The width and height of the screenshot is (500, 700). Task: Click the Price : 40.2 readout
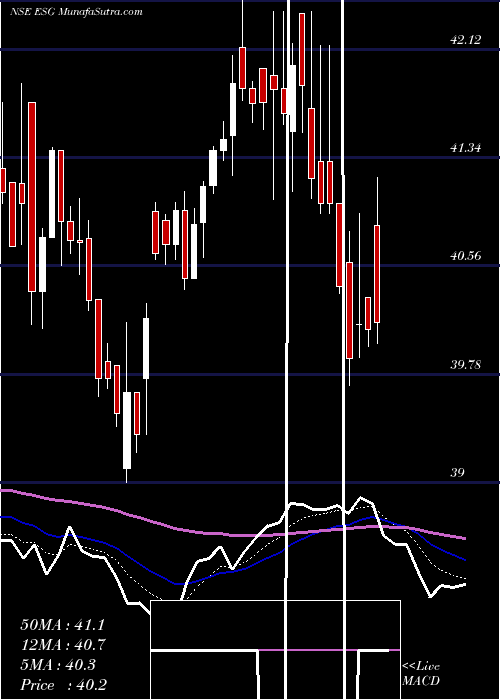click(x=63, y=685)
